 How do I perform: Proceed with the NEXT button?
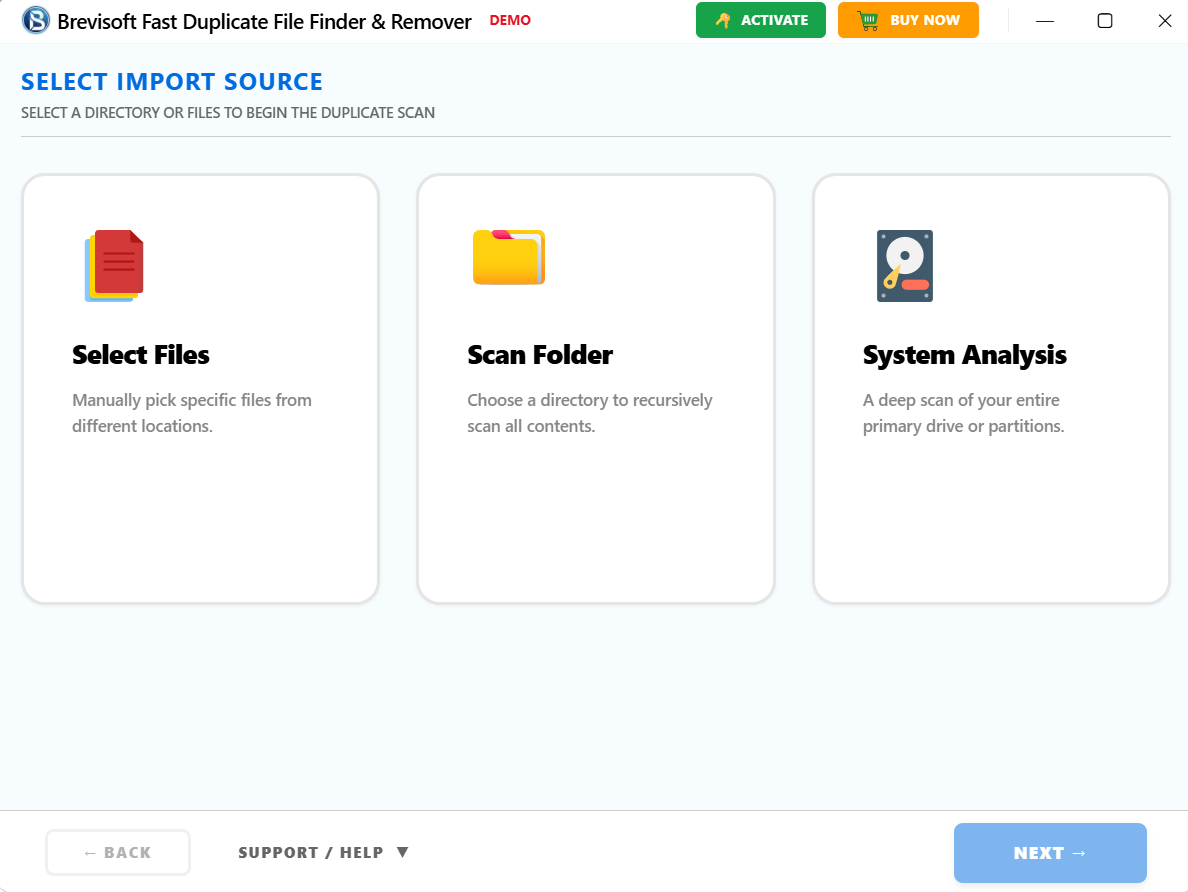(1049, 852)
